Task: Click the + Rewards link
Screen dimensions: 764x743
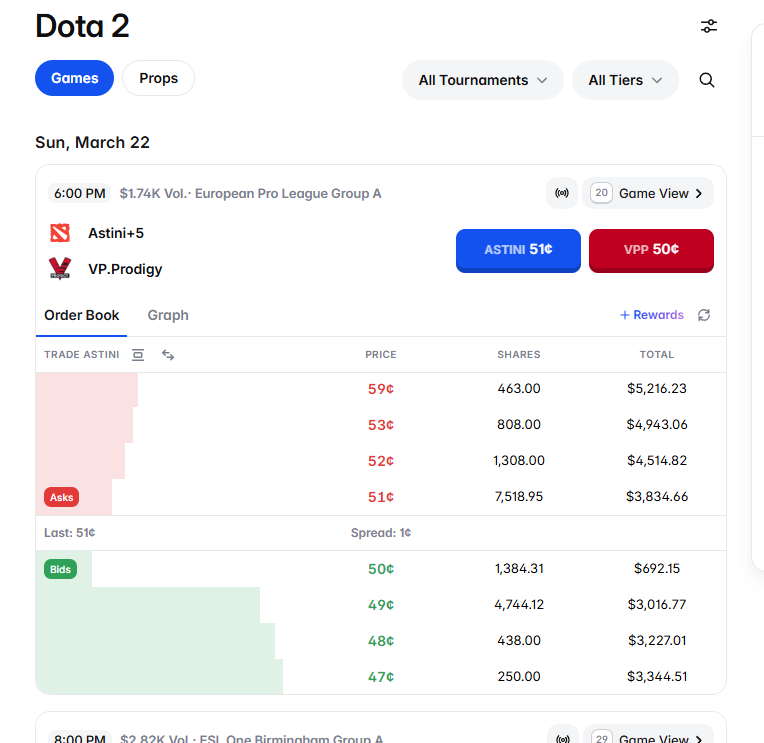Action: click(x=651, y=315)
